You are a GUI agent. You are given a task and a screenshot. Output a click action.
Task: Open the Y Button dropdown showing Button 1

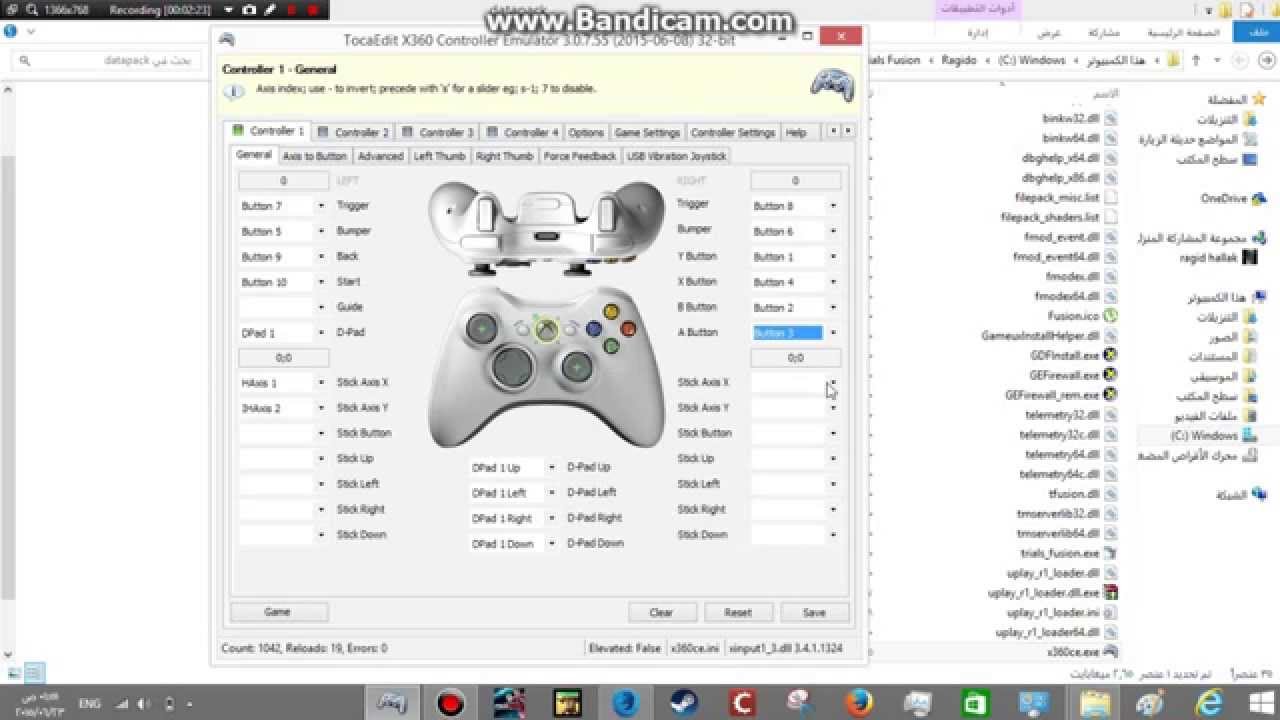833,257
